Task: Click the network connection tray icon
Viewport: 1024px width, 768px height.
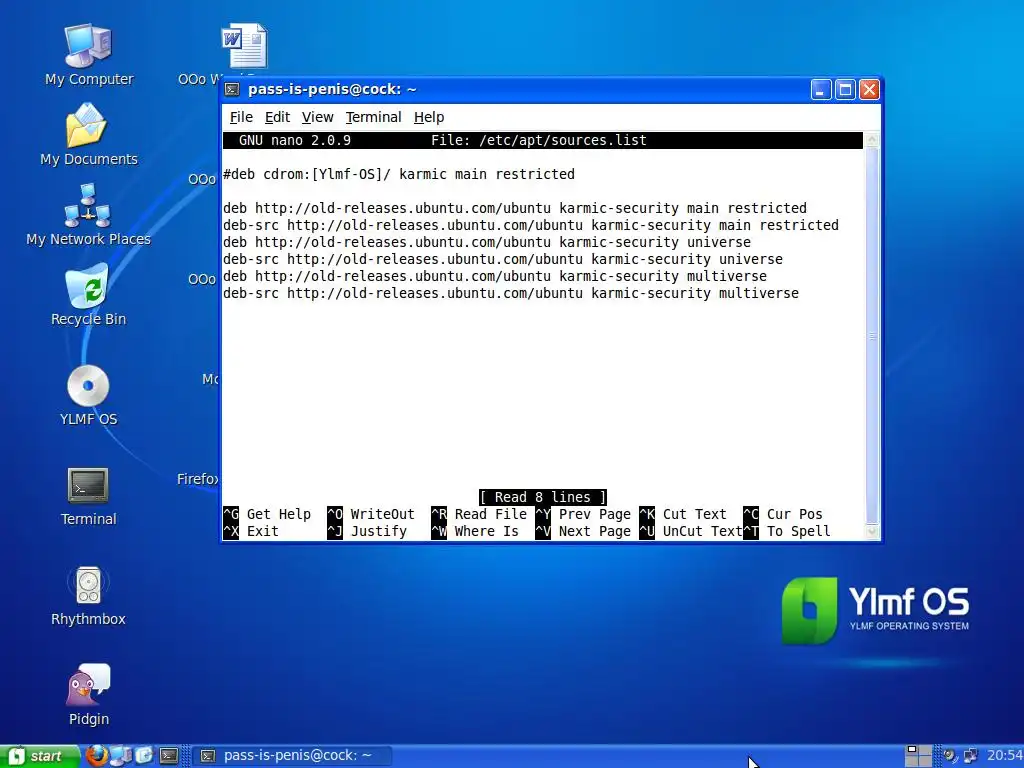Action: [970, 756]
